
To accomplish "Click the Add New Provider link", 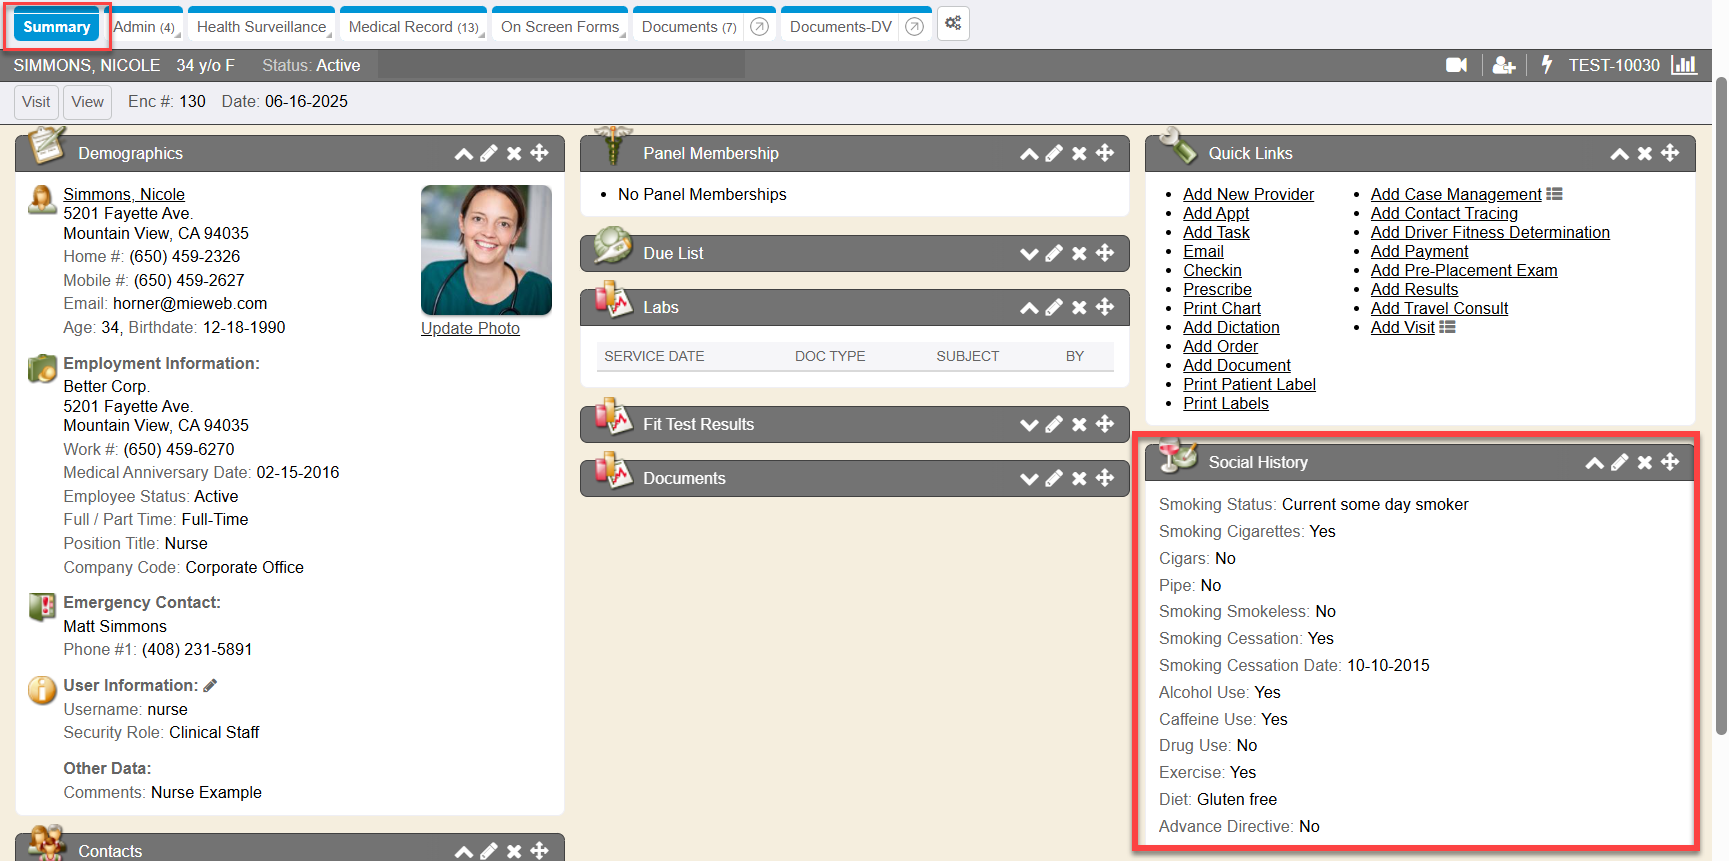I will tap(1248, 194).
